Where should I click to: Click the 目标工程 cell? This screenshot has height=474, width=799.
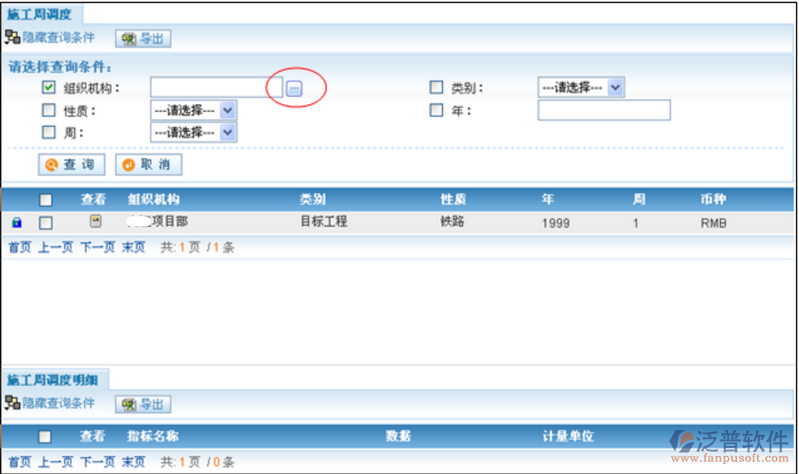click(x=324, y=221)
